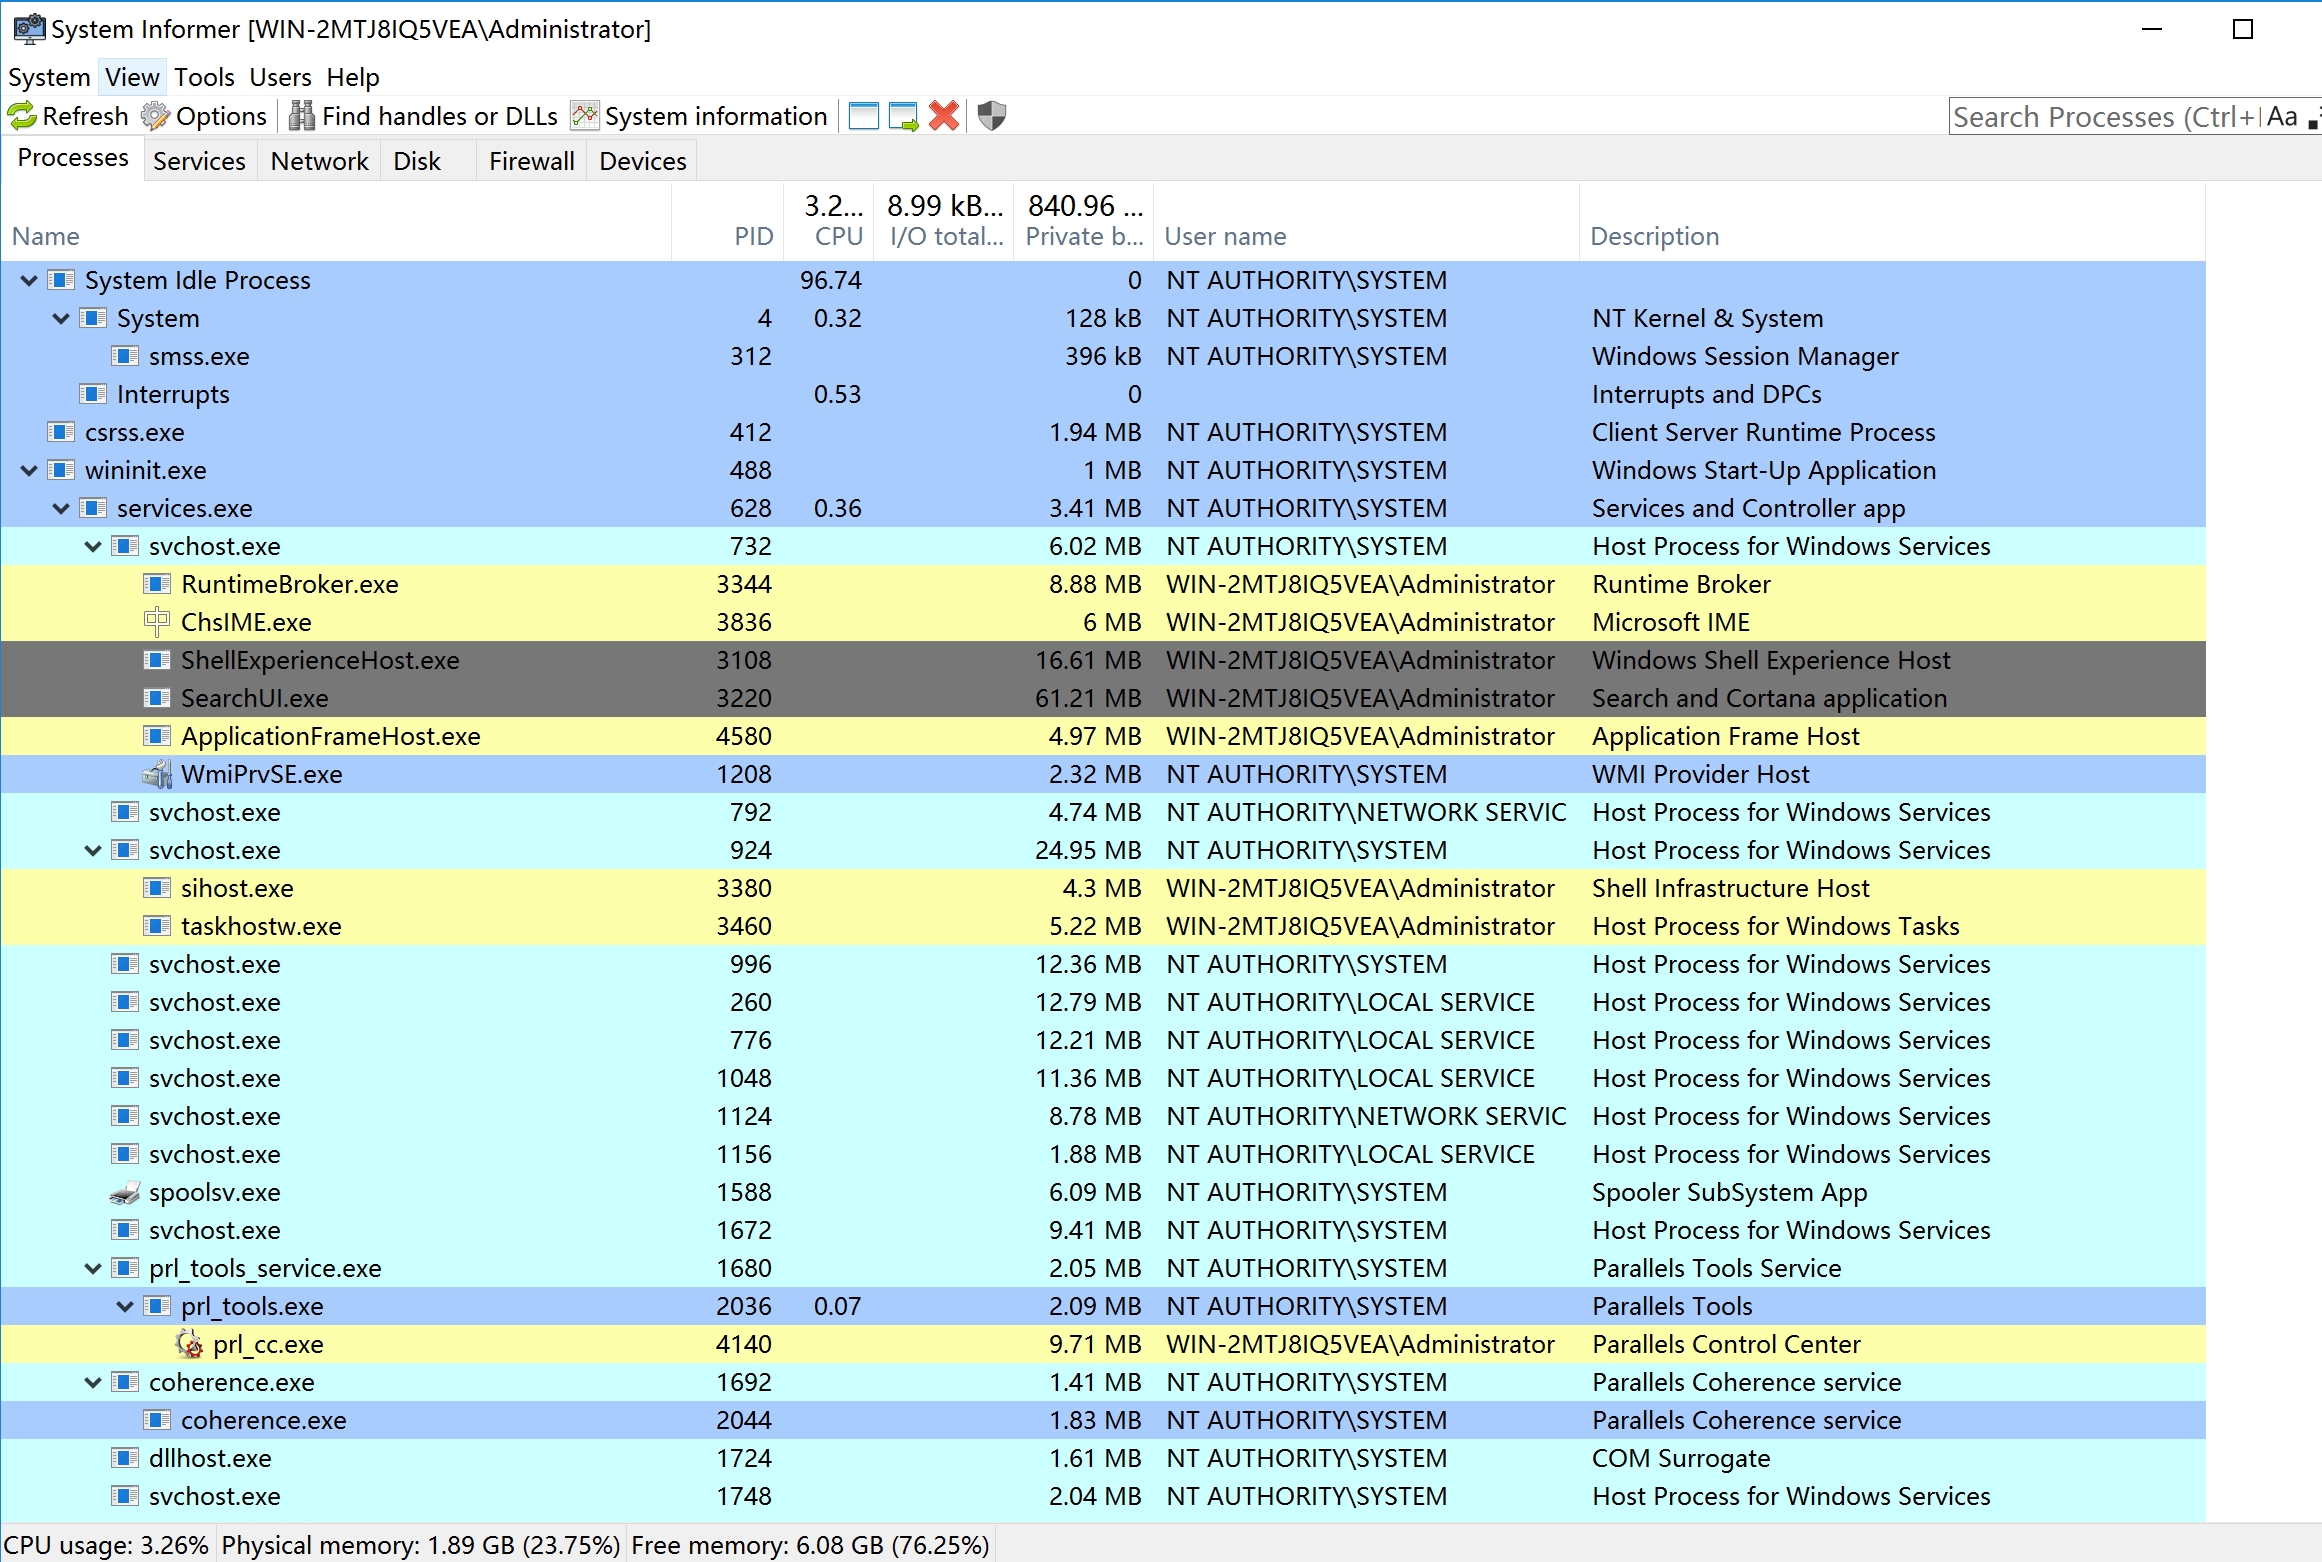This screenshot has width=2322, height=1562.
Task: Click the Refresh toolbar icon
Action: pyautogui.click(x=22, y=116)
